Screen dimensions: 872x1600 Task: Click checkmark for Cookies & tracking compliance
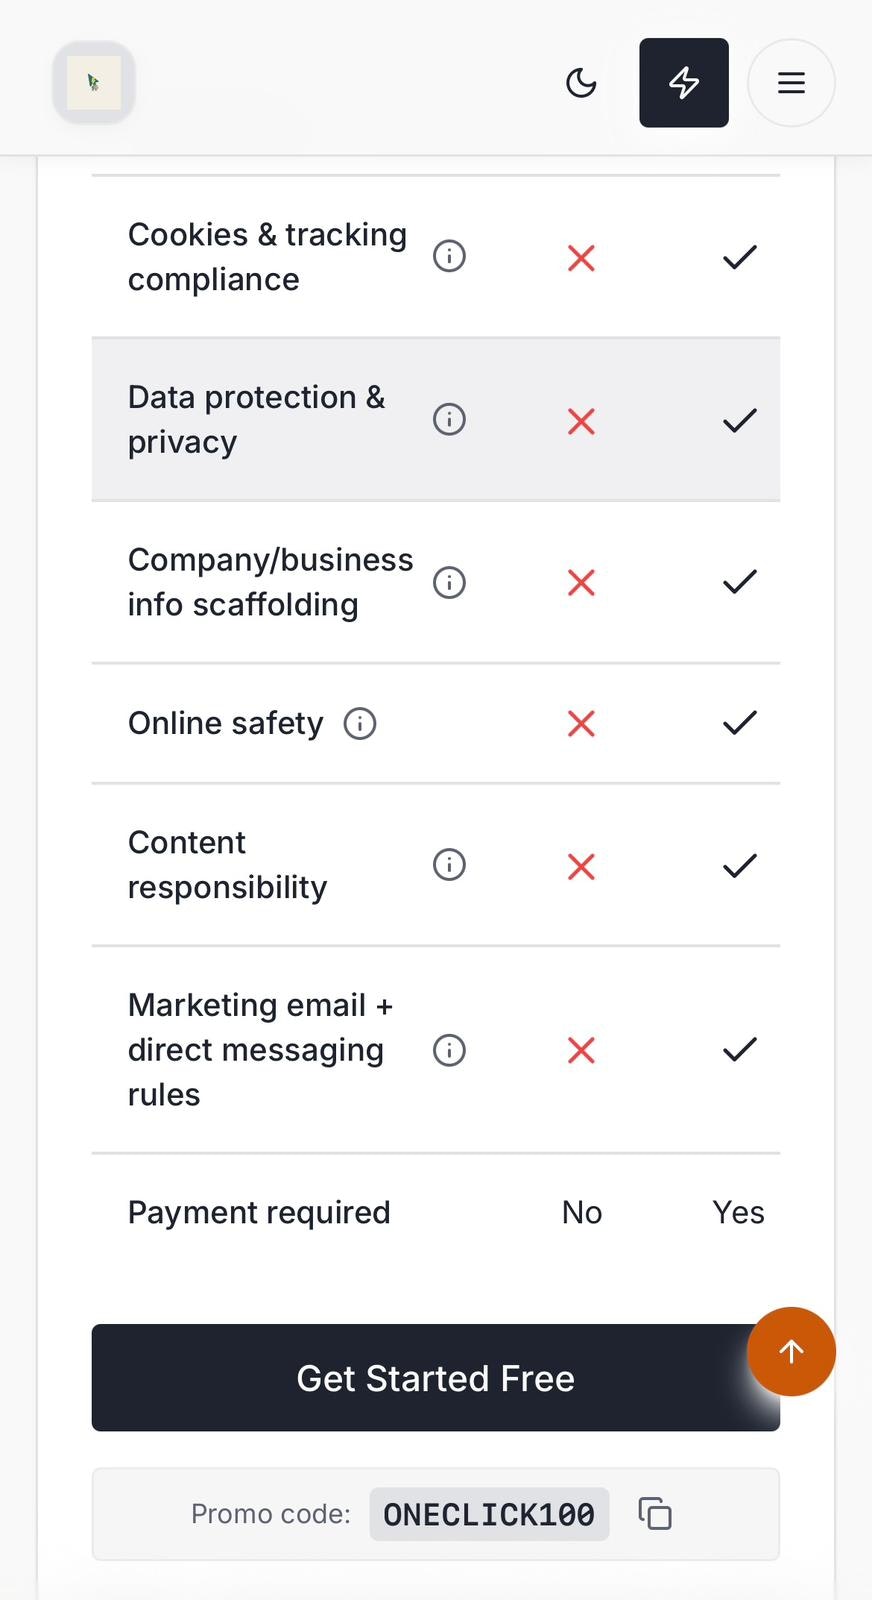click(x=739, y=257)
